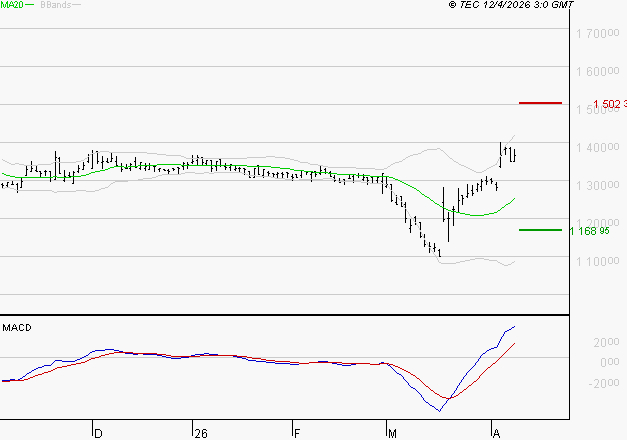The image size is (627, 440).
Task: Click the TEC copyright timestamp text
Action: pyautogui.click(x=511, y=5)
